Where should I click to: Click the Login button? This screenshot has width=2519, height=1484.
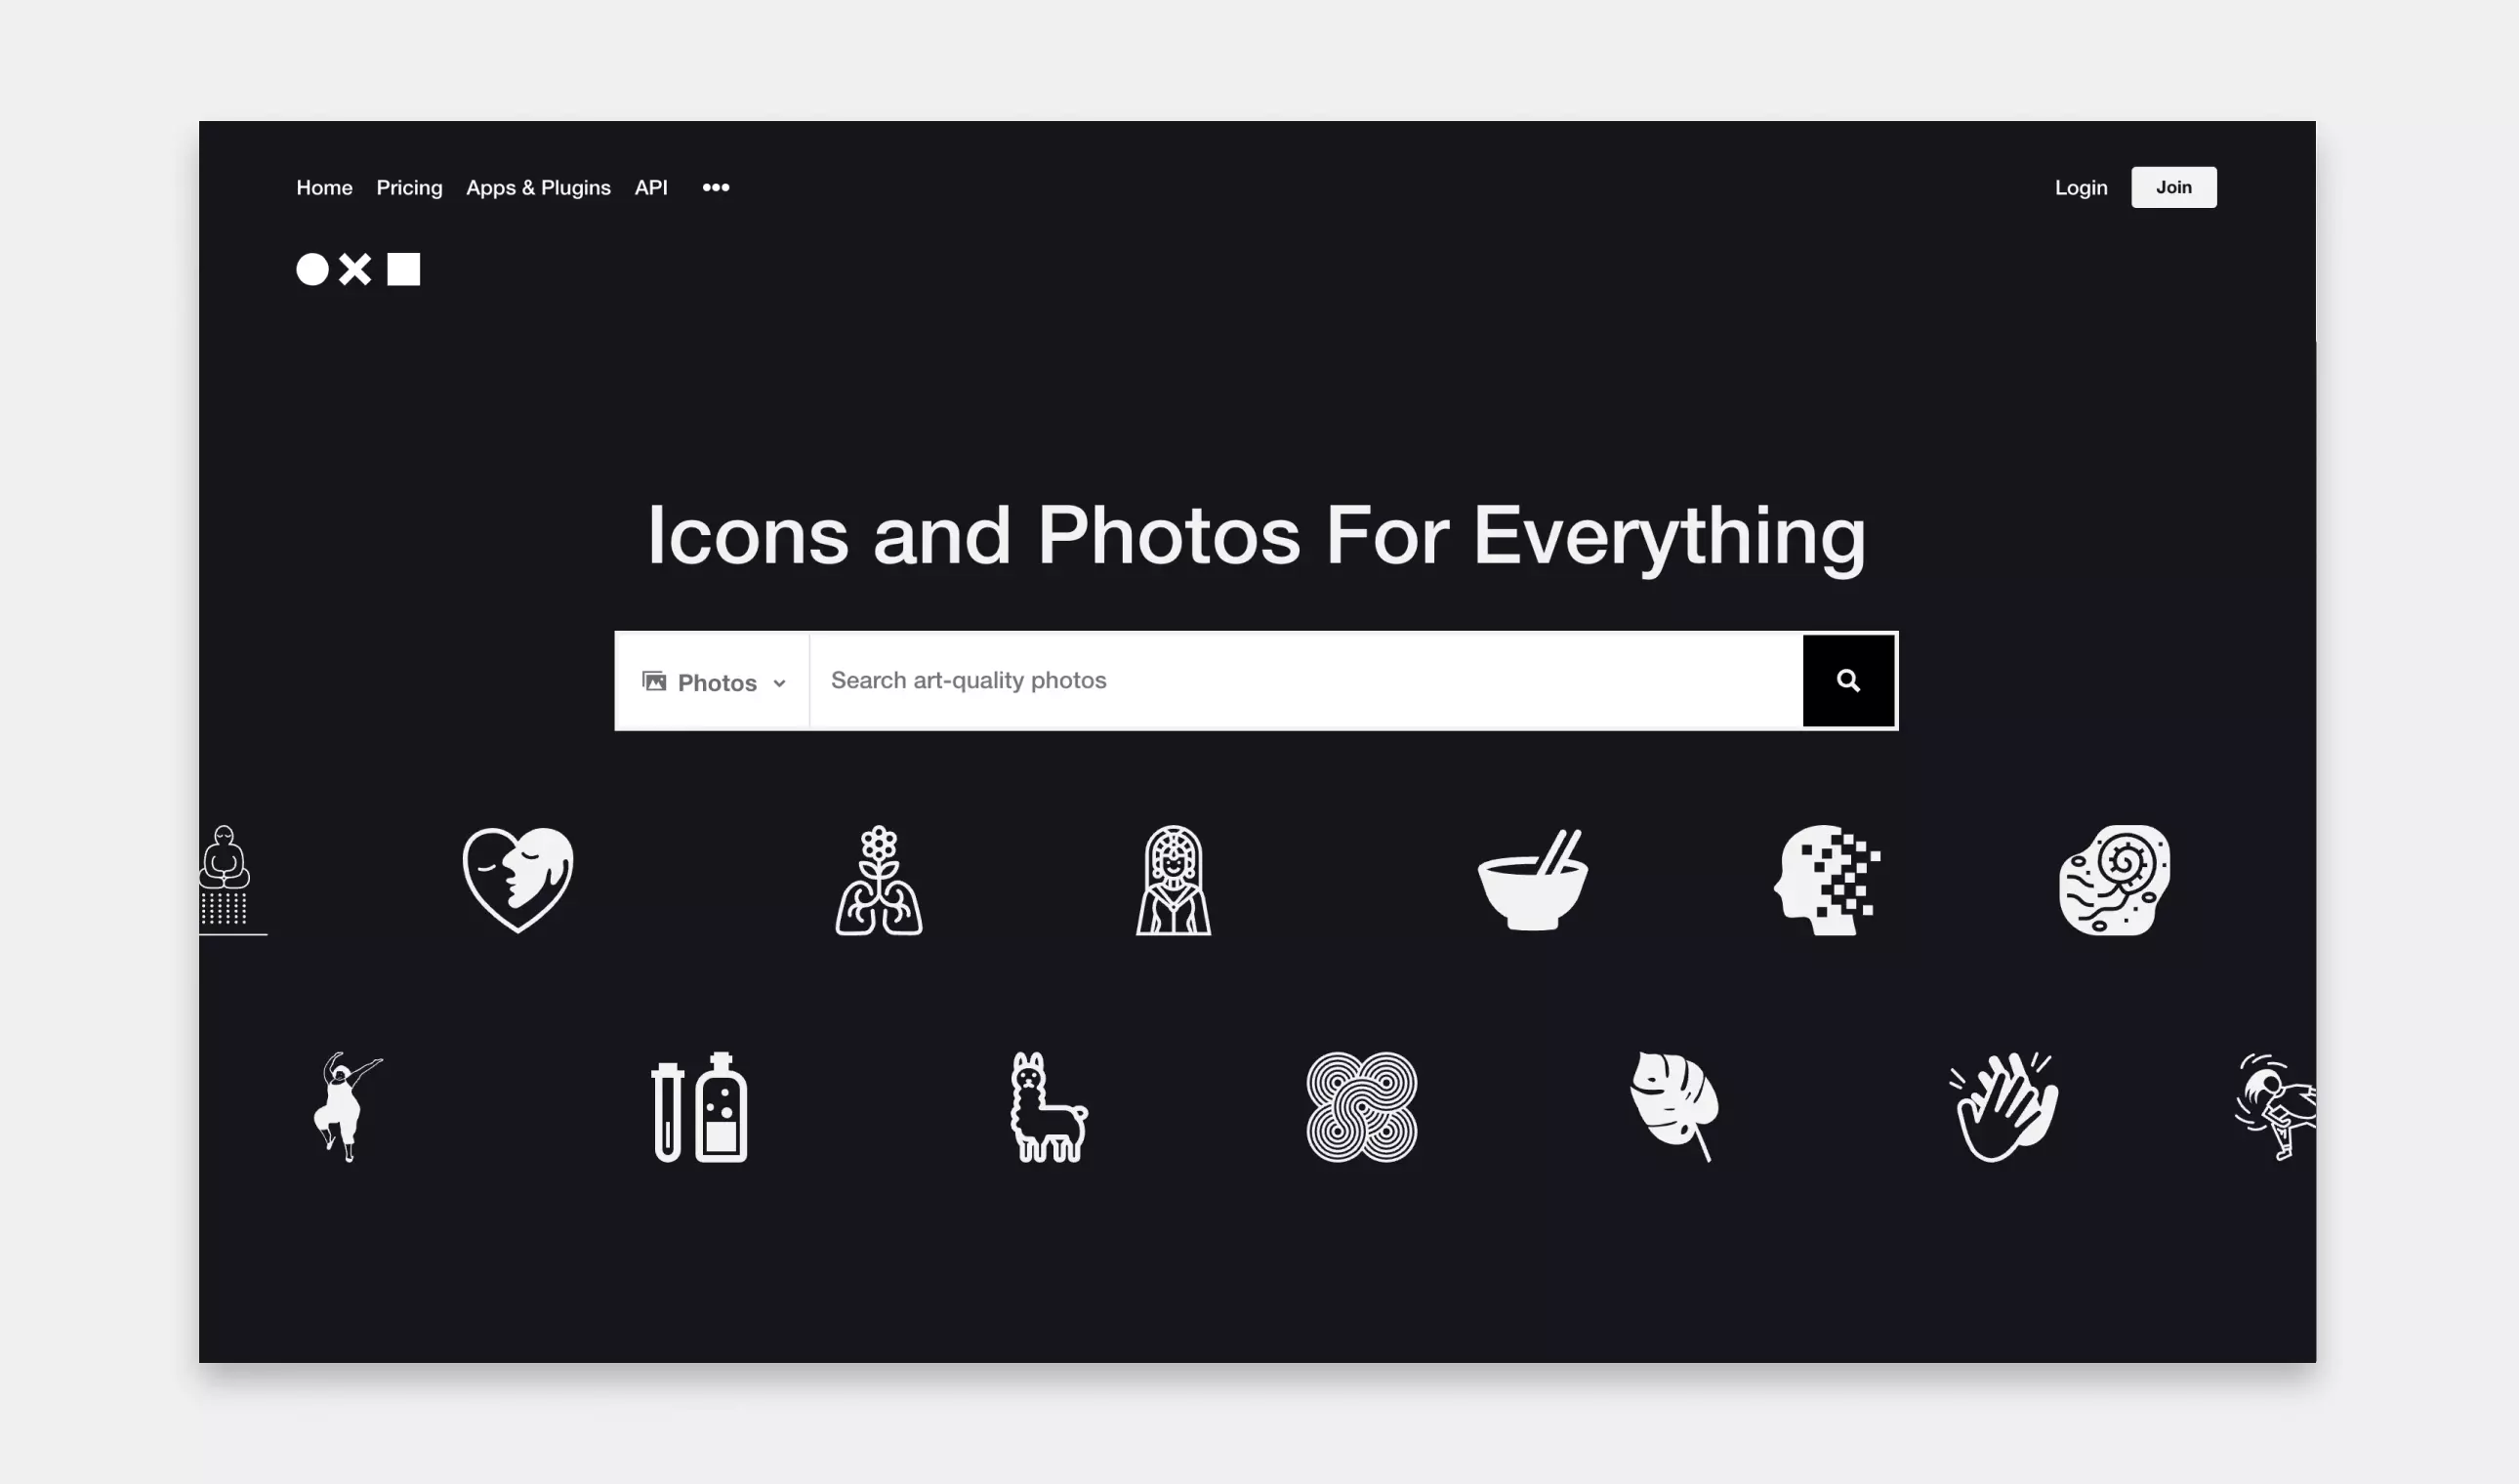pos(2079,187)
